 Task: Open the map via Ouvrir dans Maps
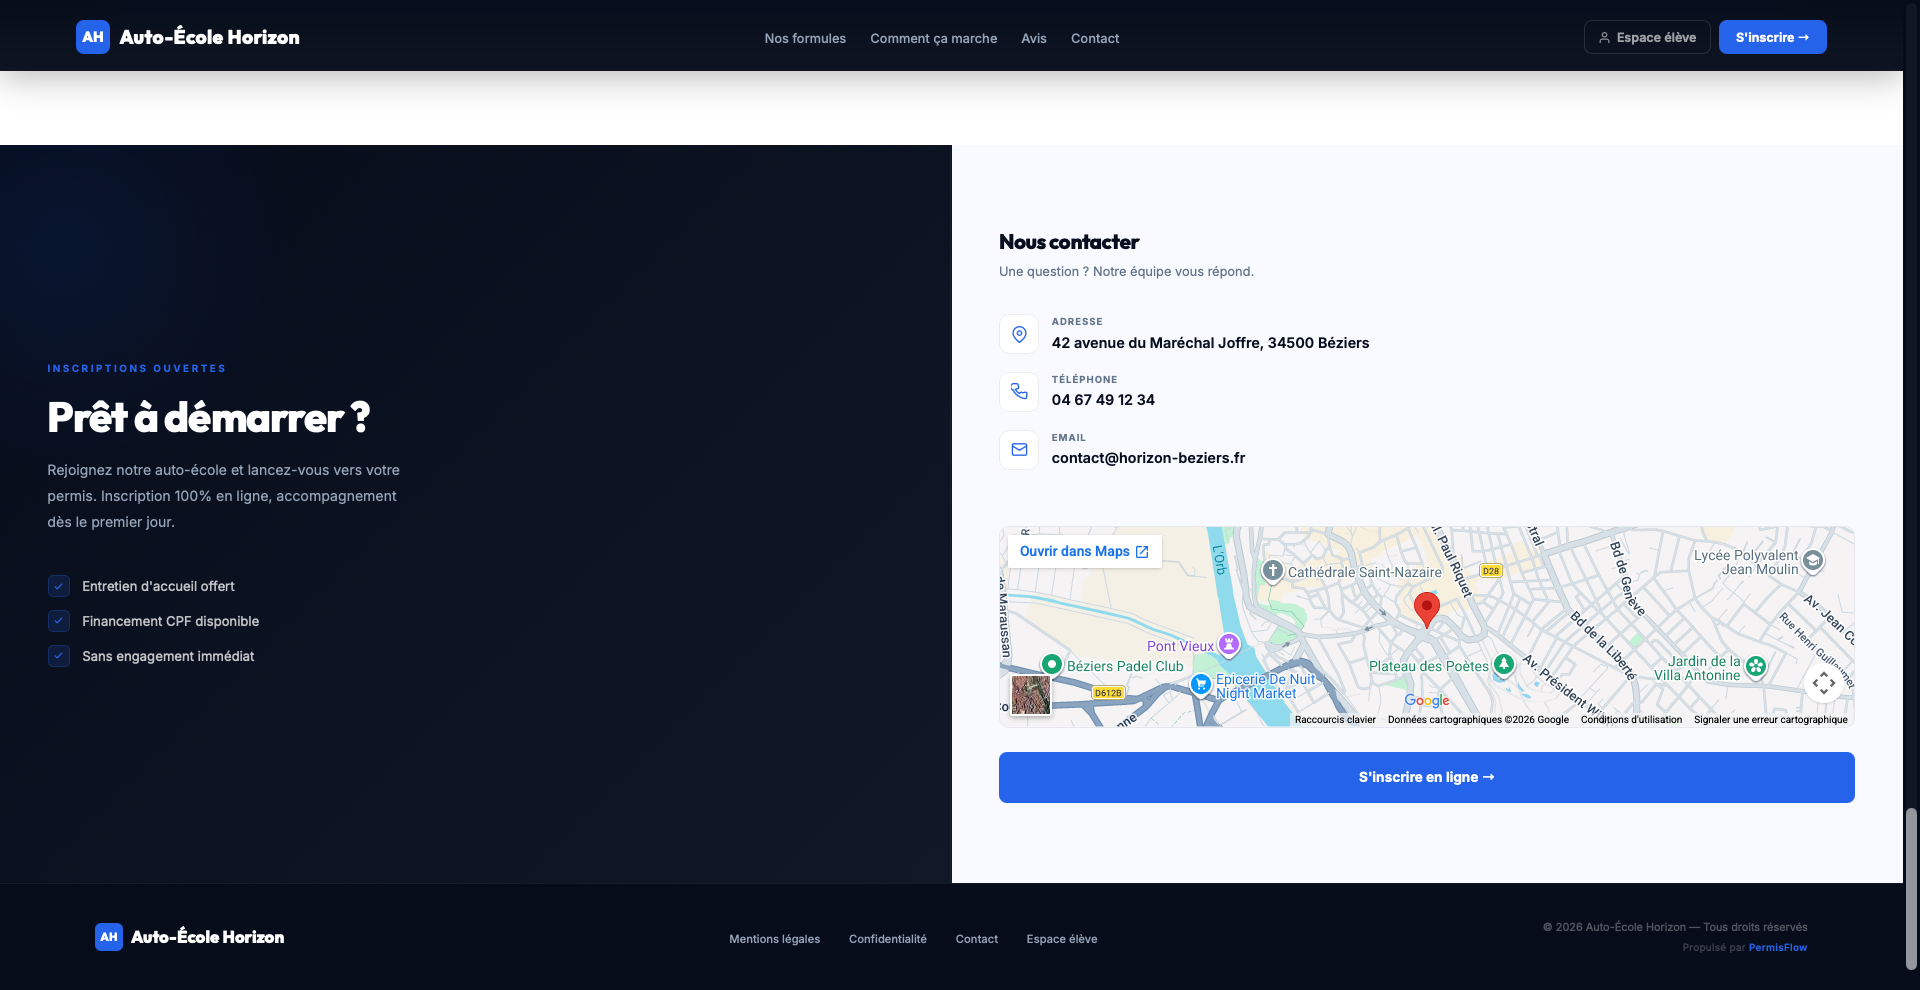click(1084, 551)
